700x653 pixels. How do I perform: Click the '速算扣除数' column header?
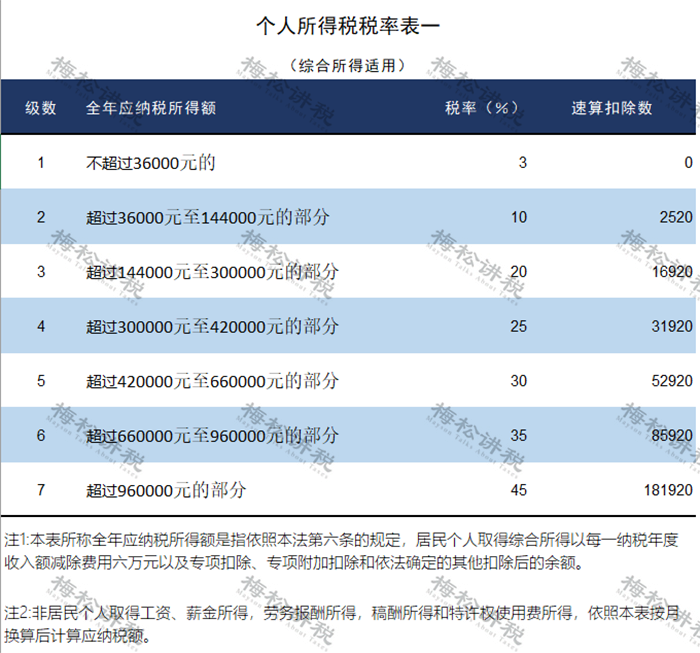pos(612,108)
